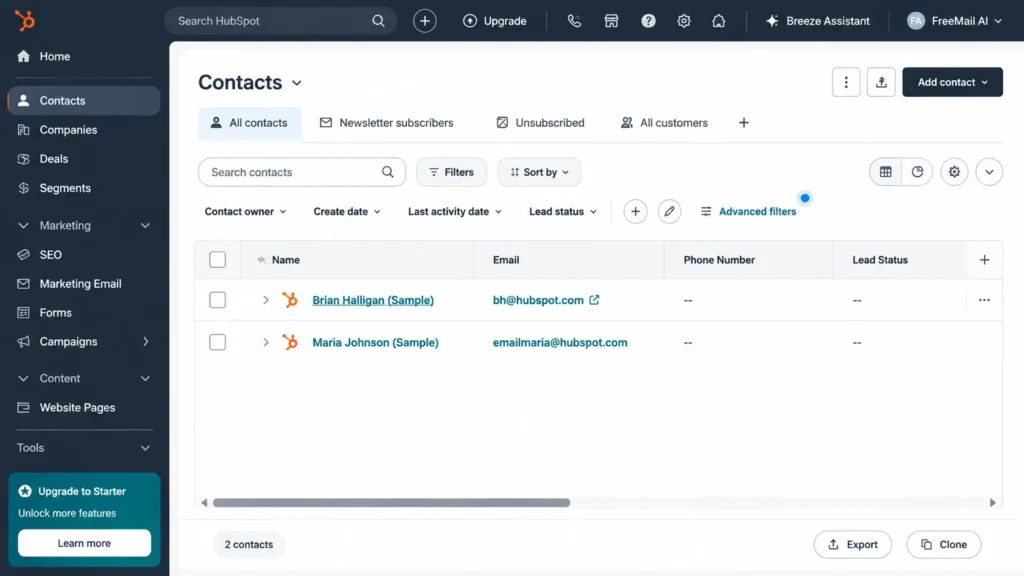Click the Search contacts magnifier icon
This screenshot has width=1024, height=576.
click(387, 172)
